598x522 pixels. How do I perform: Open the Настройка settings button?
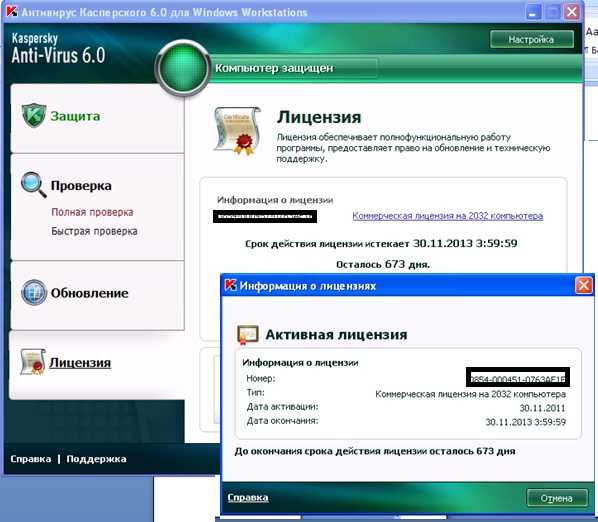[532, 39]
